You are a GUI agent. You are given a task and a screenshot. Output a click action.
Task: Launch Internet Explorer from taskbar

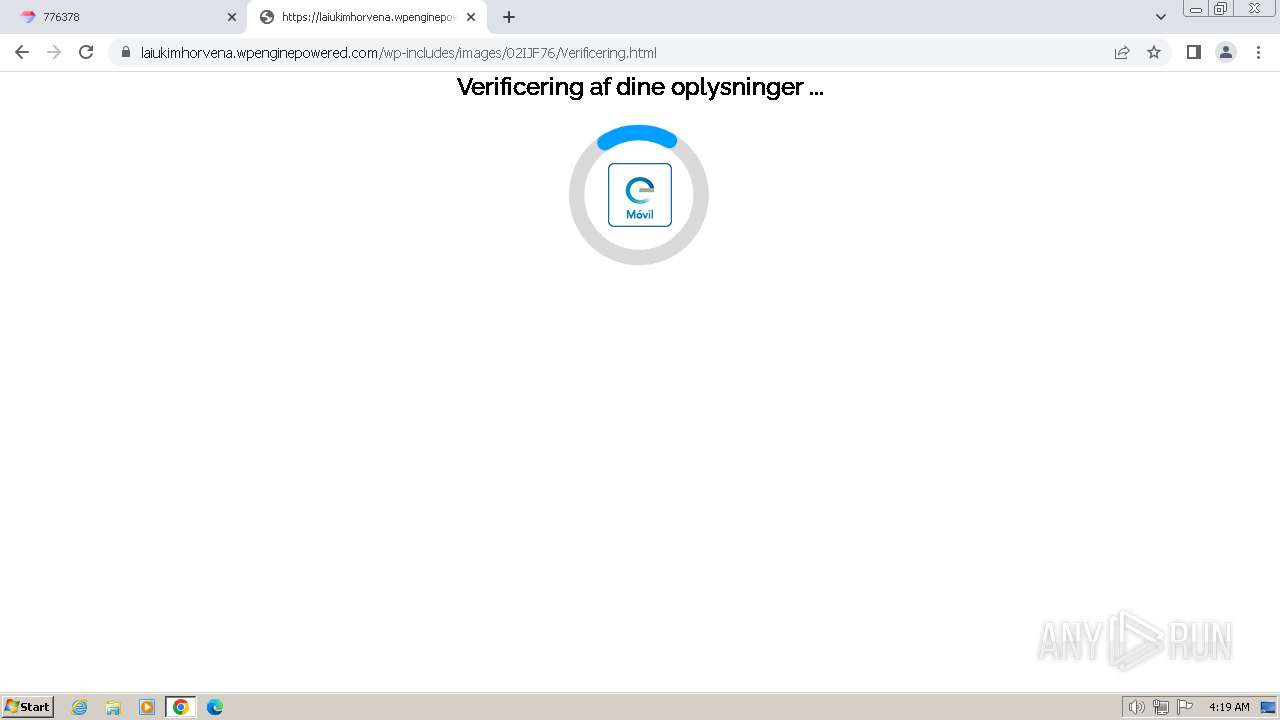click(x=80, y=707)
